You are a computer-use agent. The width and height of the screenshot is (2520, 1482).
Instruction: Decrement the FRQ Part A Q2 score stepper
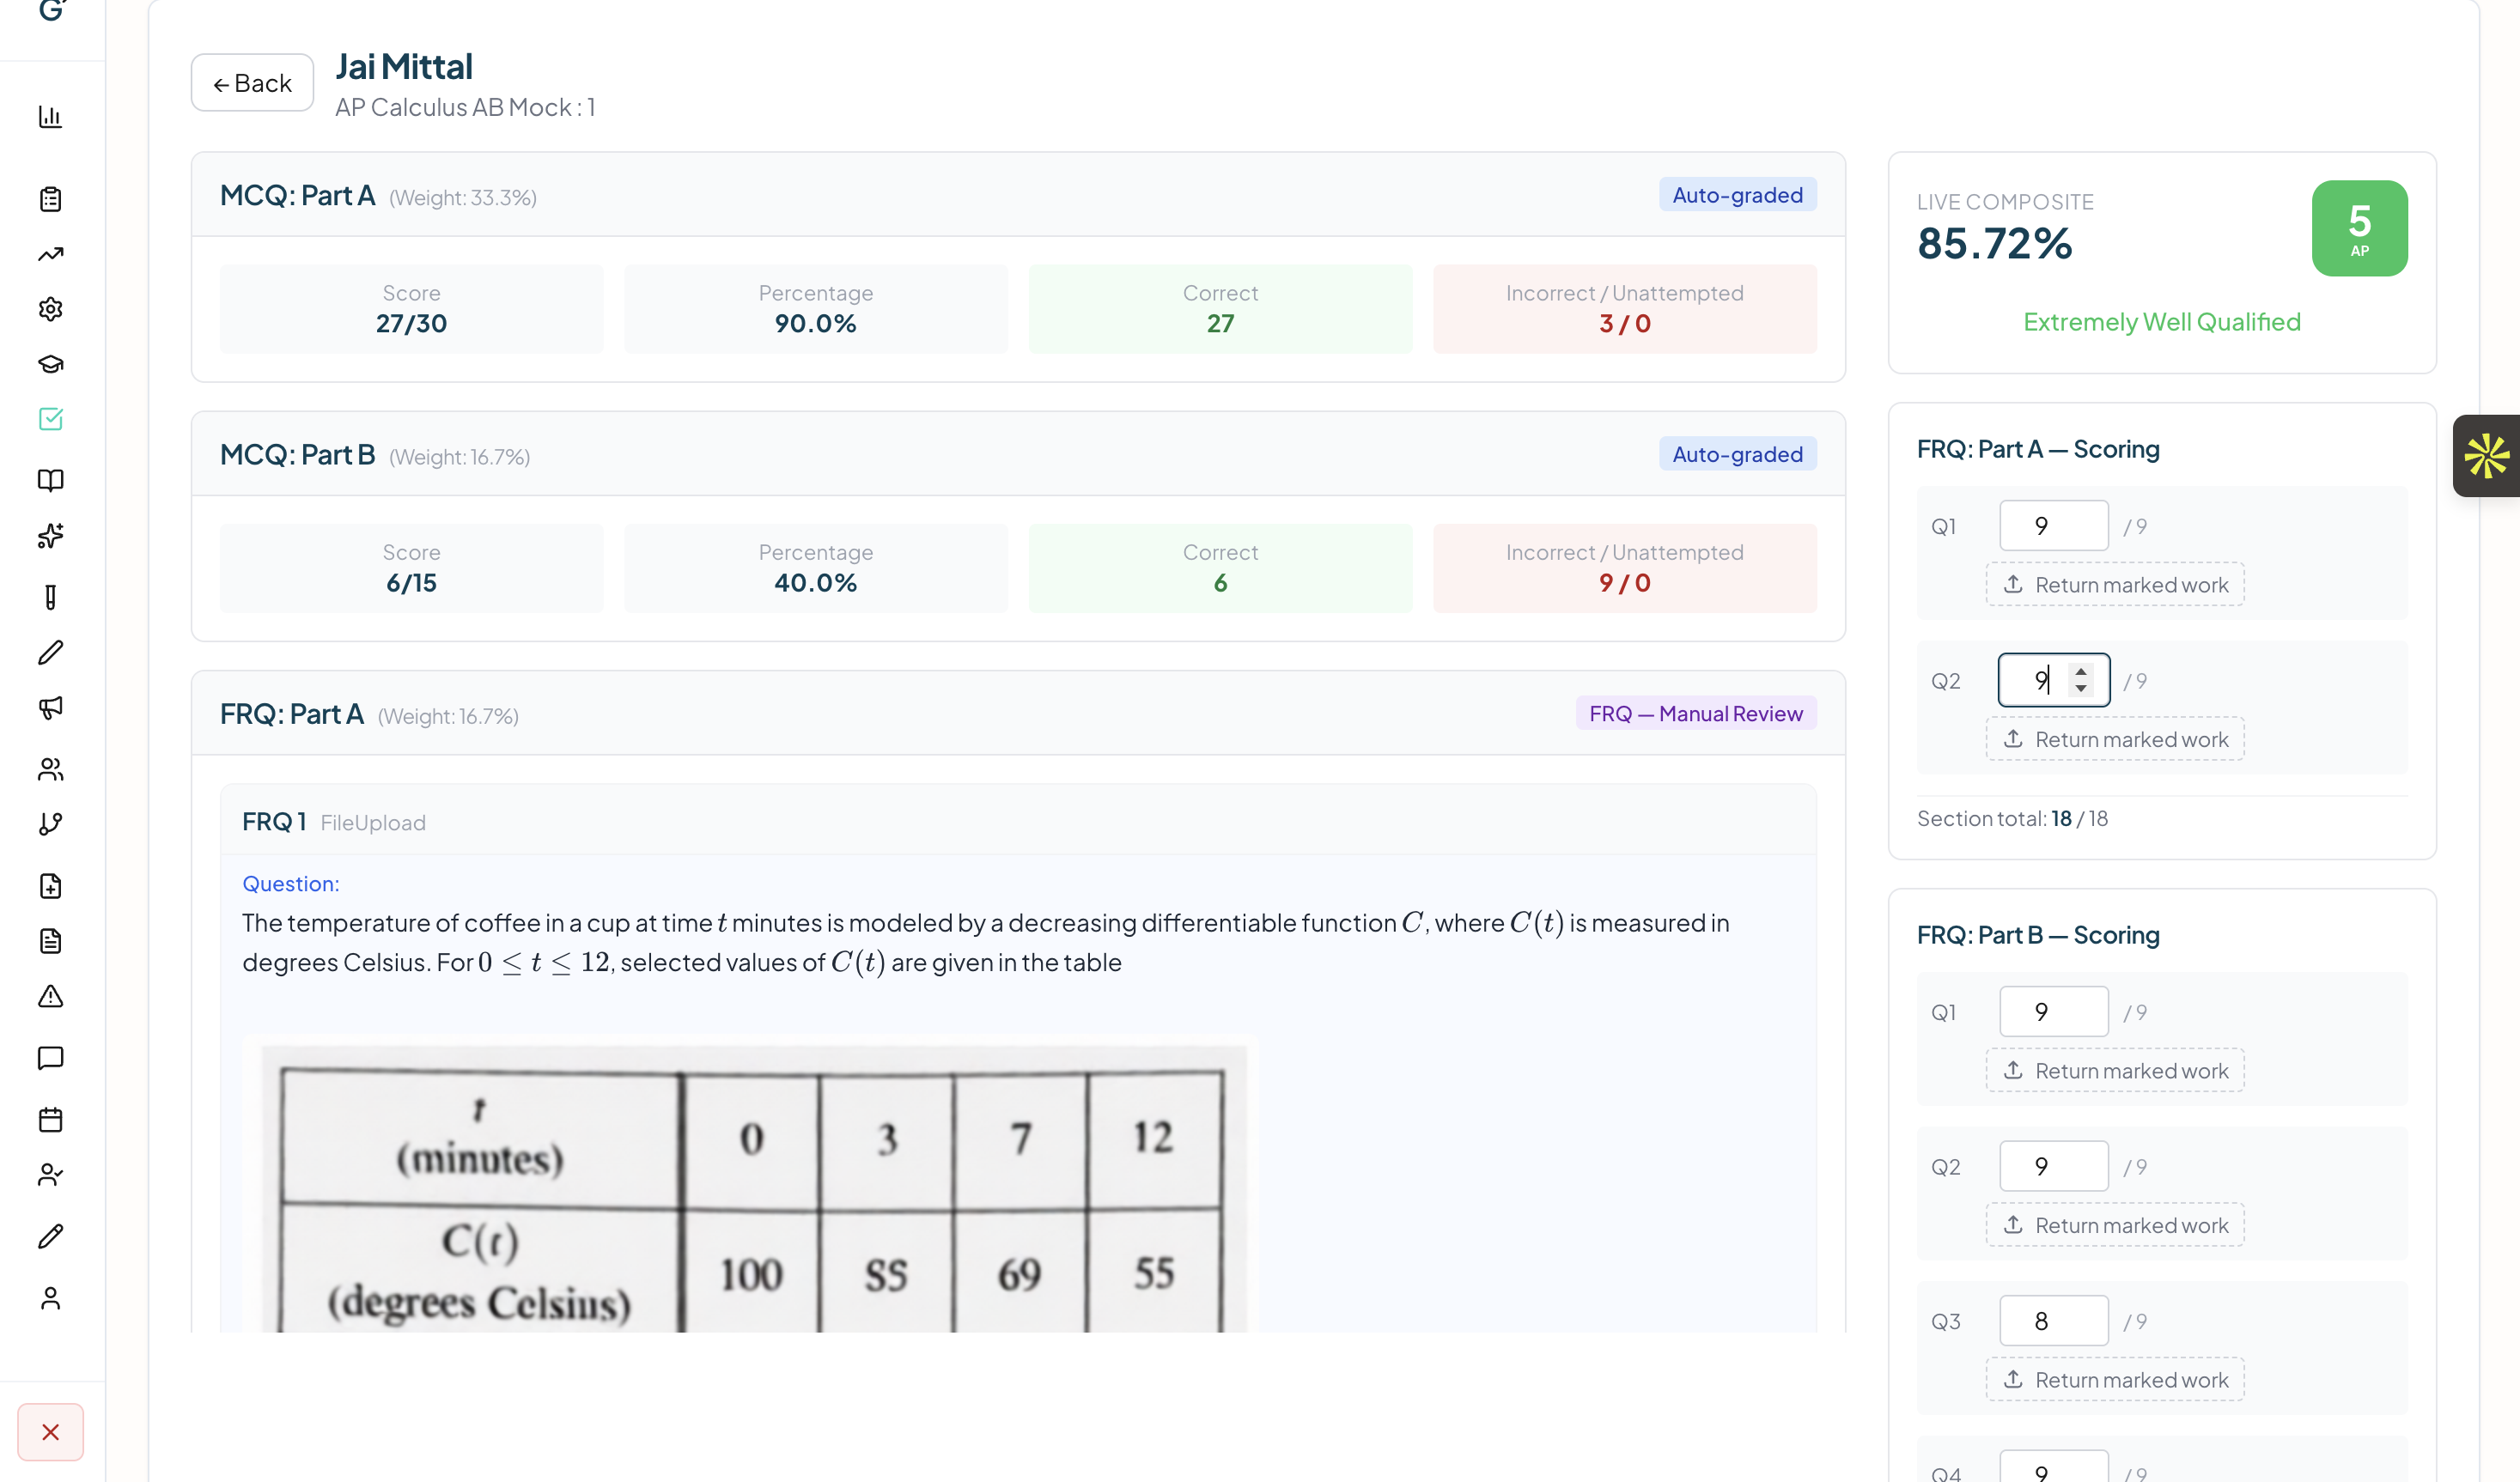click(x=2081, y=689)
